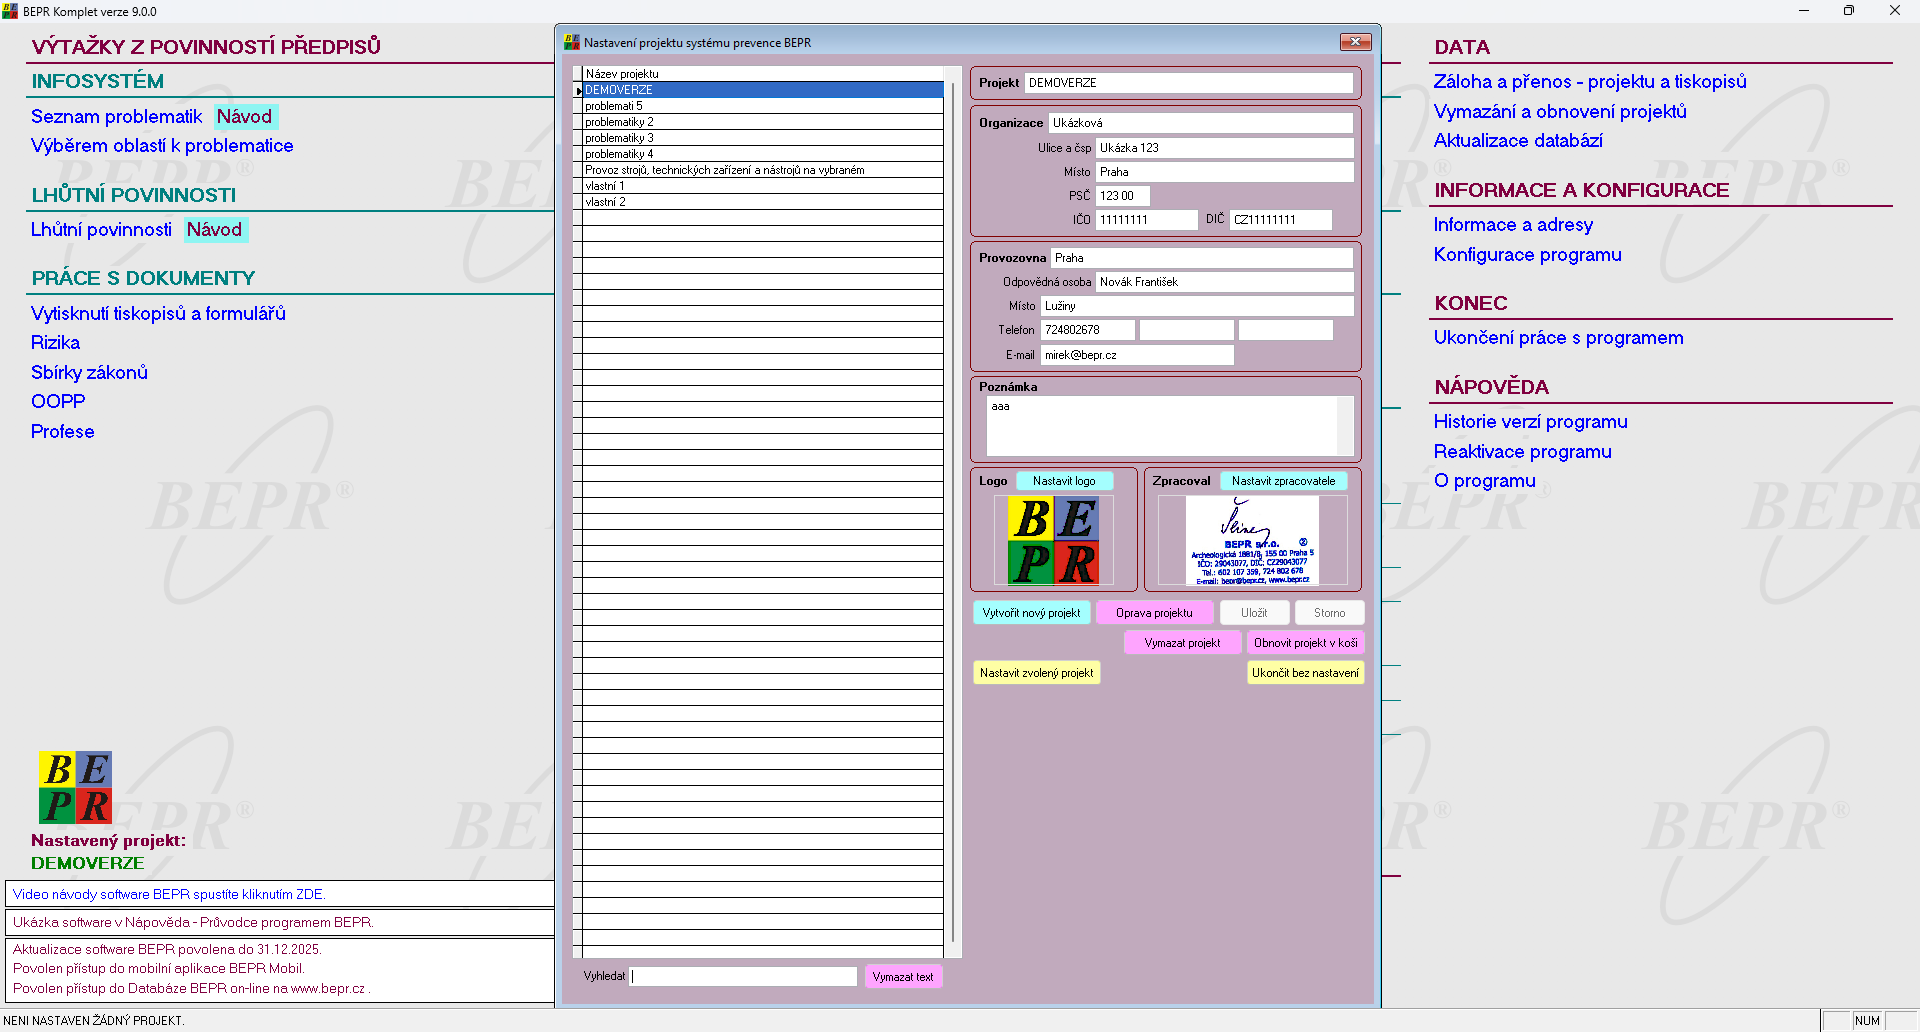Select project row problemati 5
Viewport: 1920px width, 1032px height.
pos(763,106)
